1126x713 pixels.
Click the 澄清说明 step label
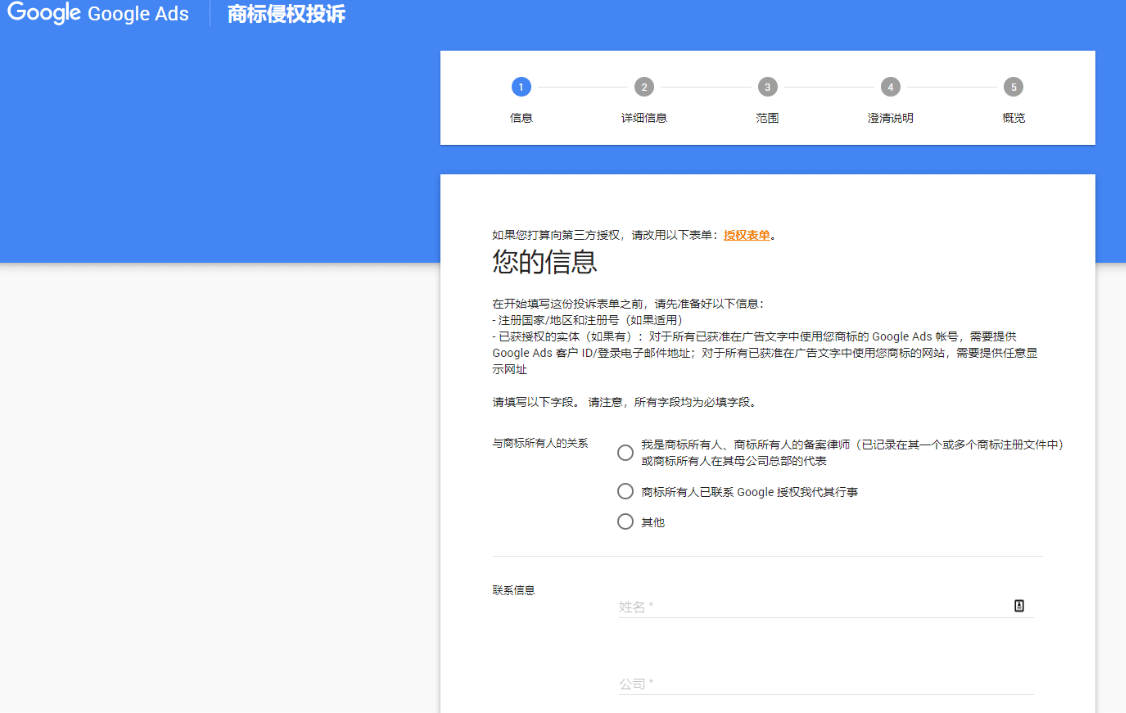pos(890,118)
